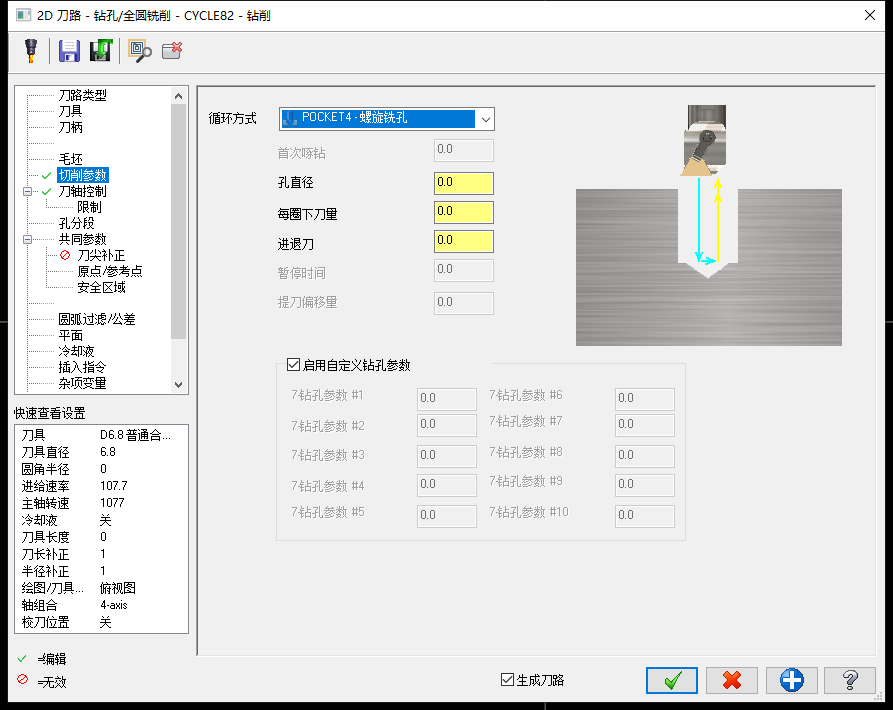Click the 俯视图 plane value
893x710 pixels.
click(x=117, y=588)
